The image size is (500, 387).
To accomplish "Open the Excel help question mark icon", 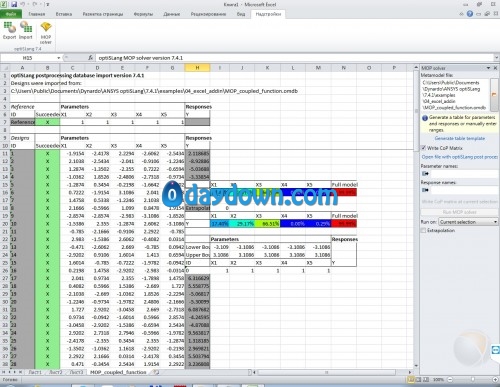I will pos(470,14).
